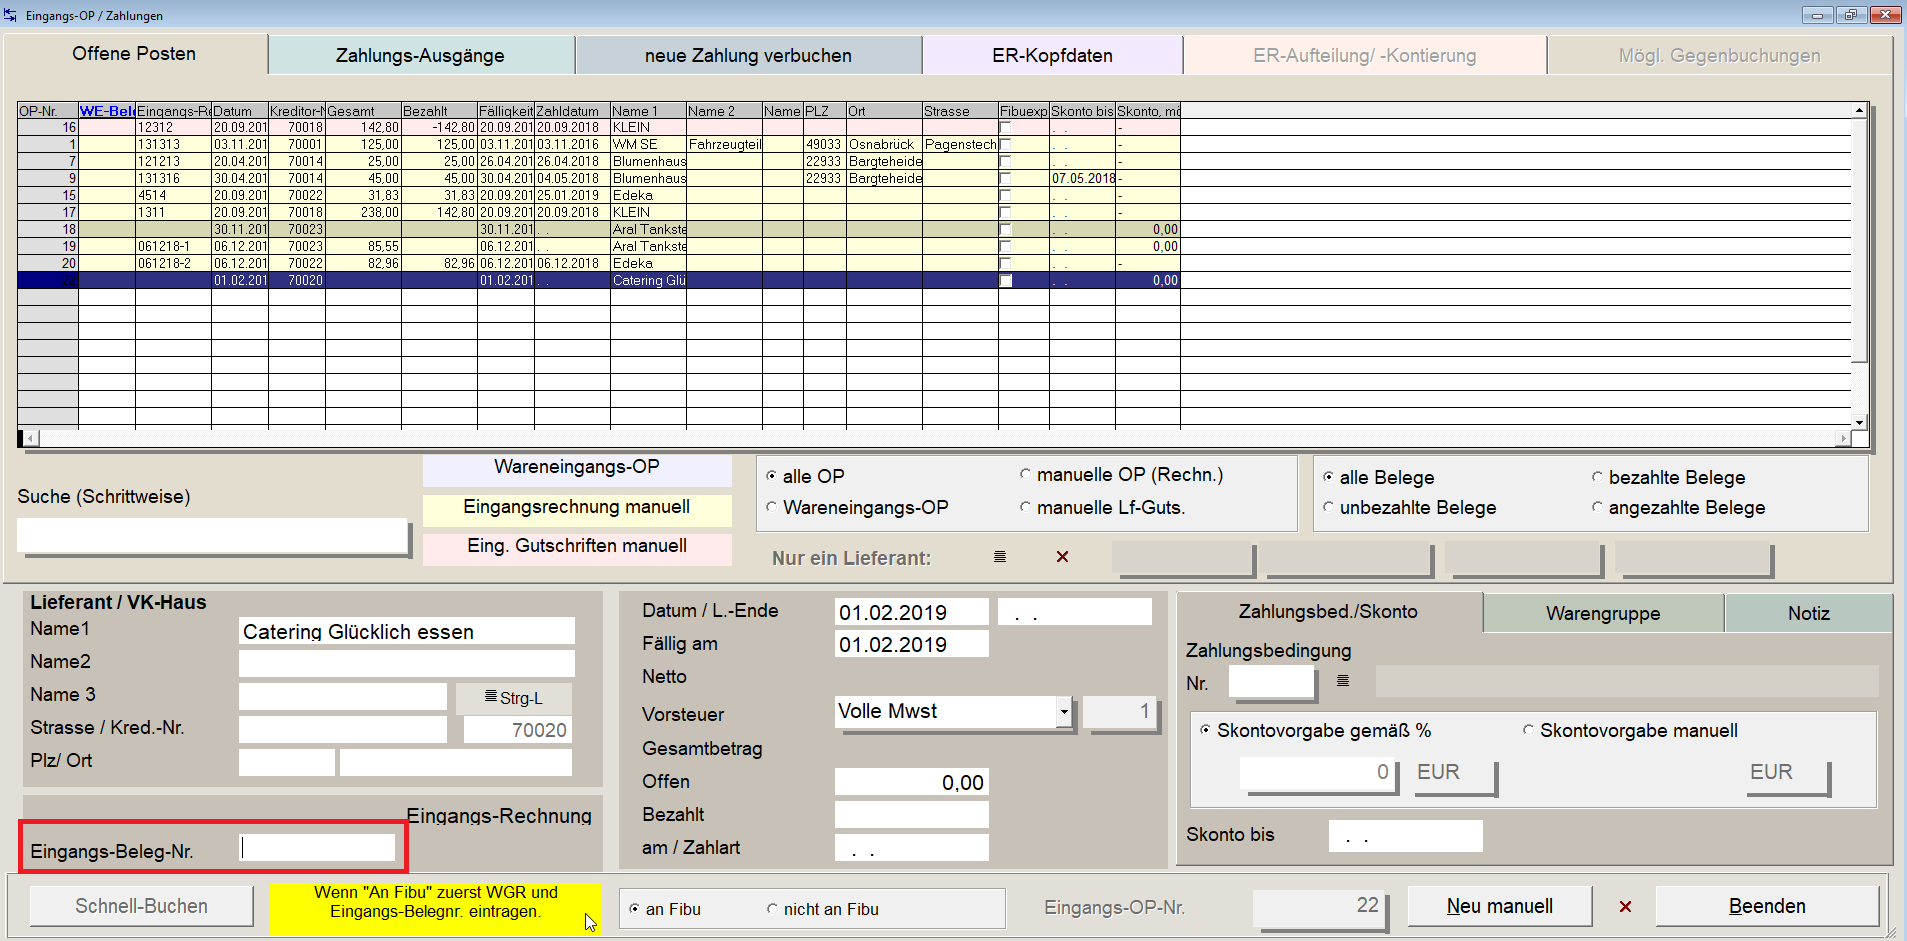Click Eing. Gutschriften manuell button
The image size is (1907, 941).
click(x=577, y=547)
